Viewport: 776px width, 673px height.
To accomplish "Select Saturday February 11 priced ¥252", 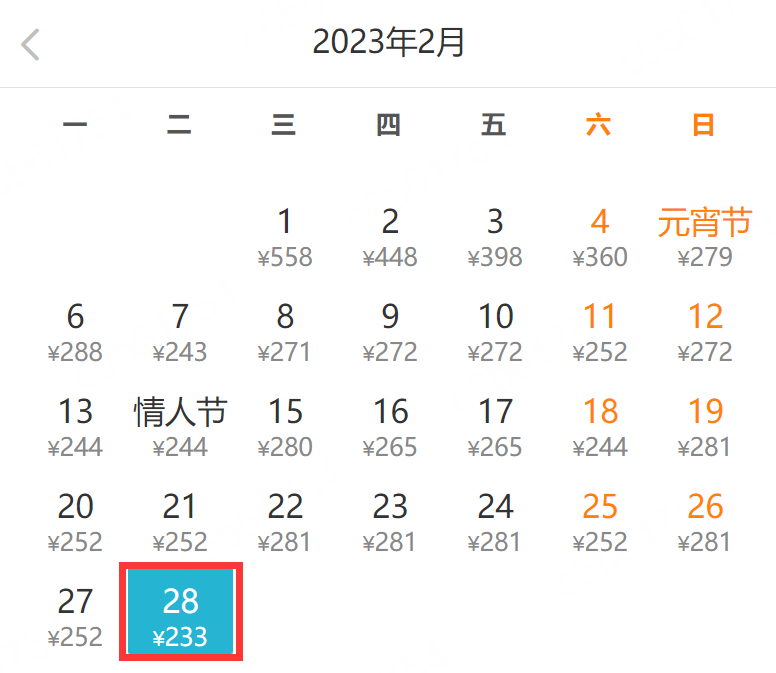I will [x=600, y=333].
